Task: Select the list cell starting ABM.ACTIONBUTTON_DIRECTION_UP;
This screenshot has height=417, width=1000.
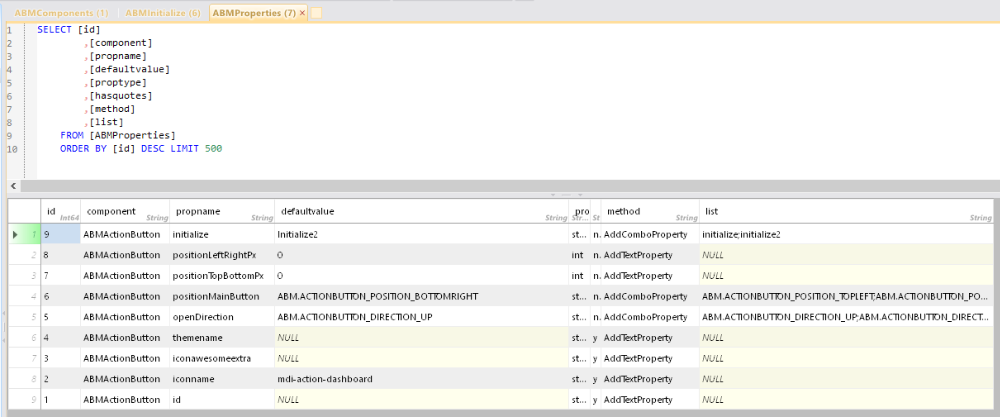Action: click(846, 317)
